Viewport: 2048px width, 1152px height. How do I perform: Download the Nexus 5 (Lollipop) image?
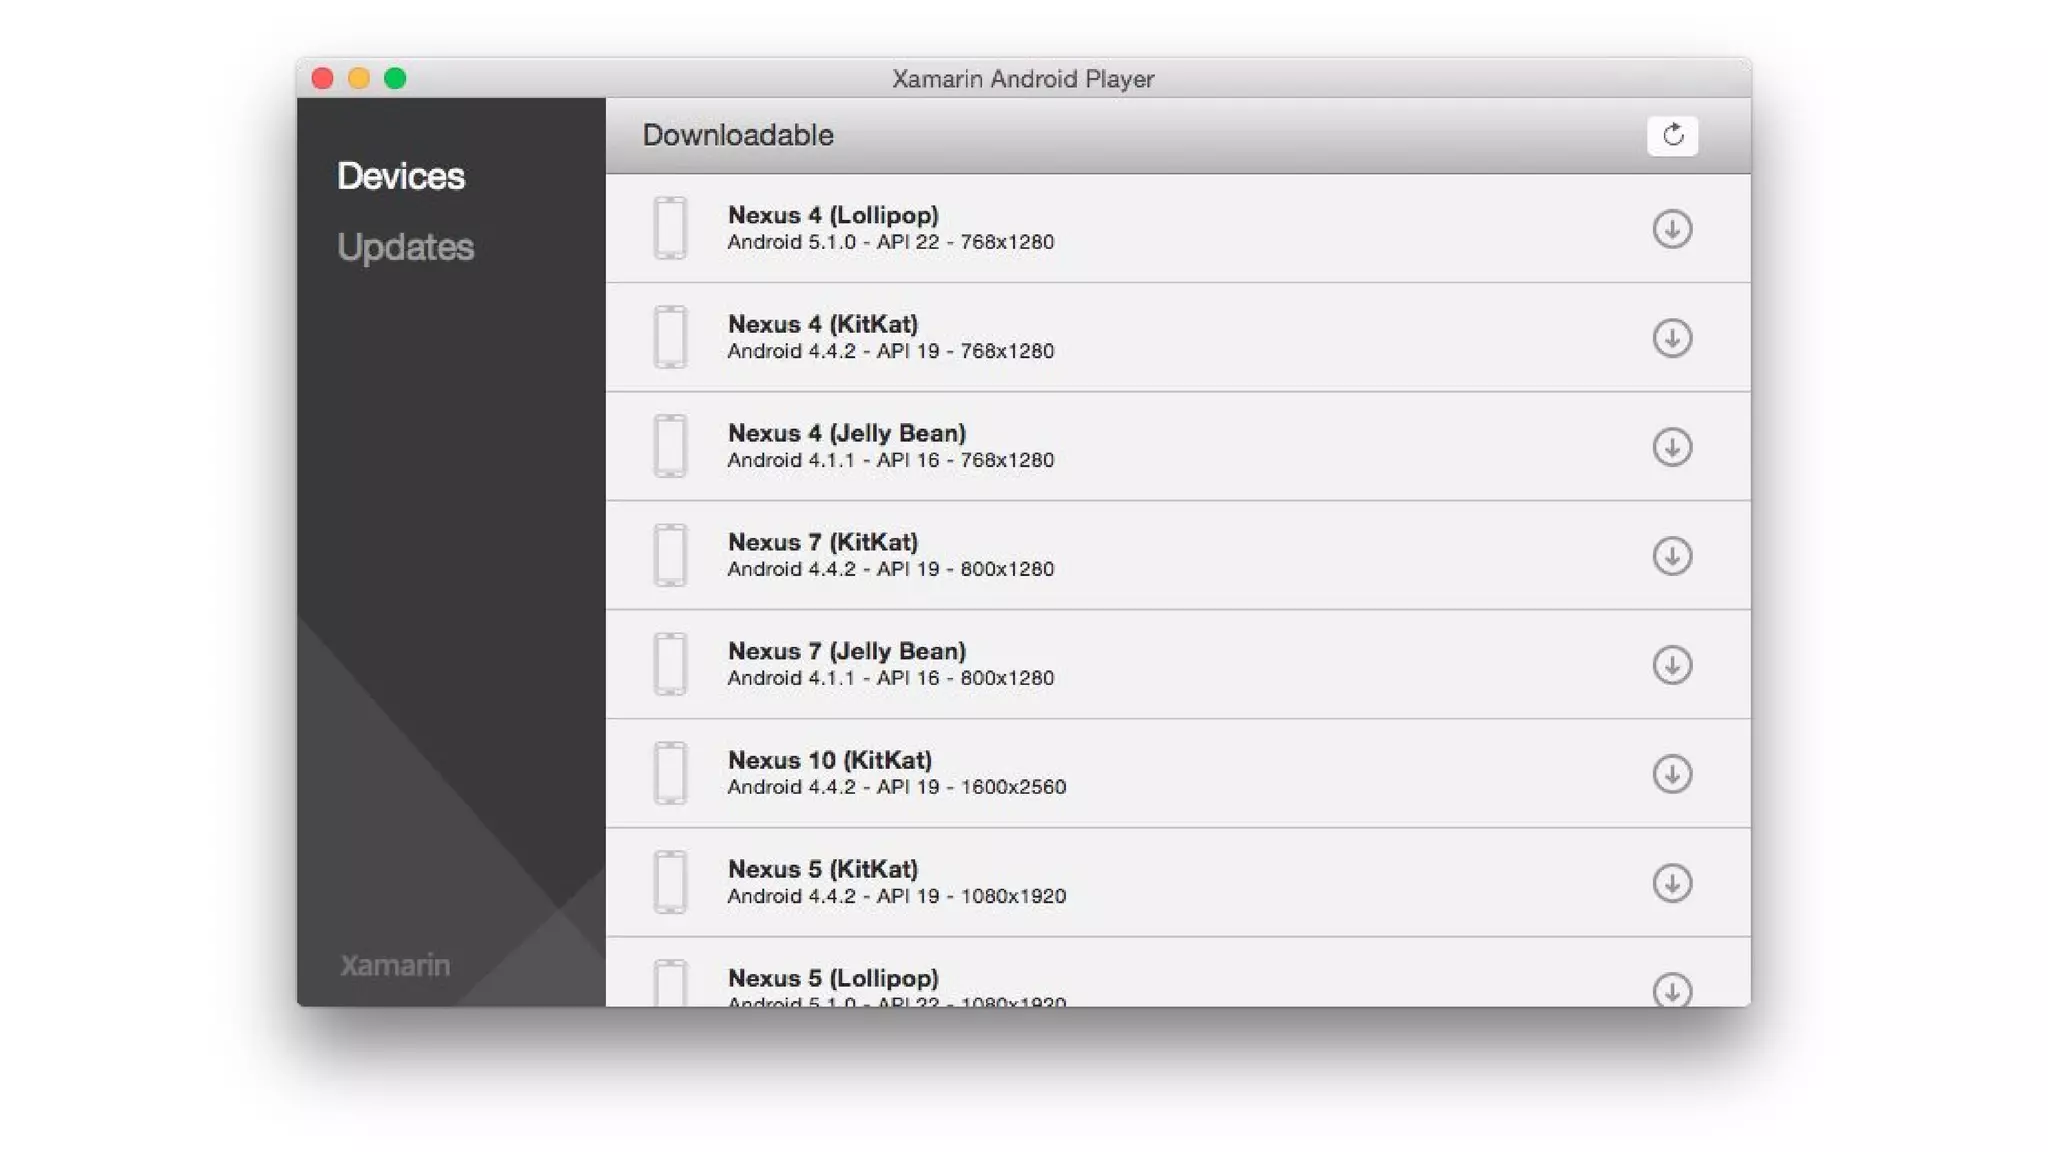point(1671,989)
